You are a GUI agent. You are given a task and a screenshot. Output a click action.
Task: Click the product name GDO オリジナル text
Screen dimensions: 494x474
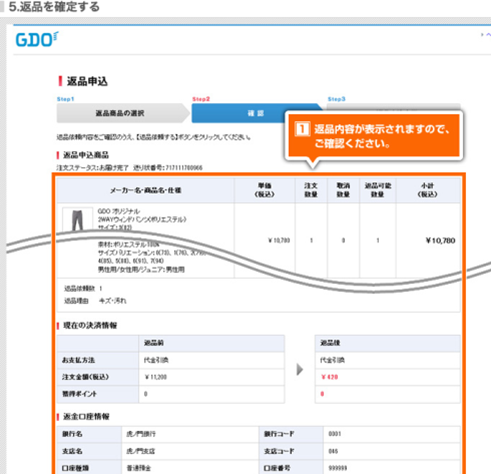tap(119, 211)
